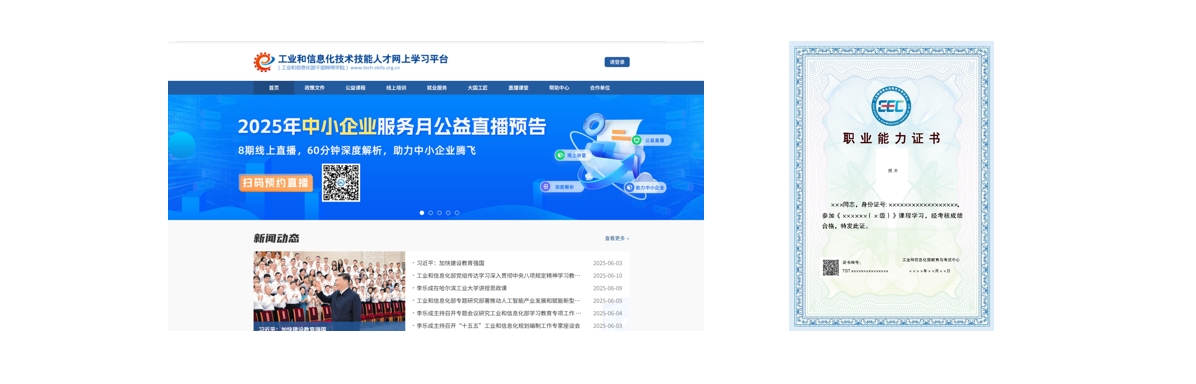Open the 首页 home tab
Viewport: 1196px width, 384px height.
click(274, 88)
